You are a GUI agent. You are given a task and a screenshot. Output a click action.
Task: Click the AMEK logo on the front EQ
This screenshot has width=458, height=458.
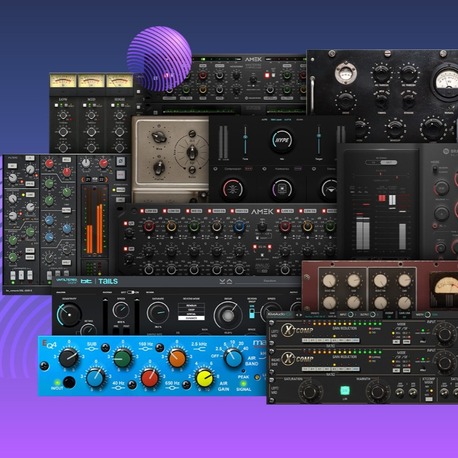tap(262, 211)
